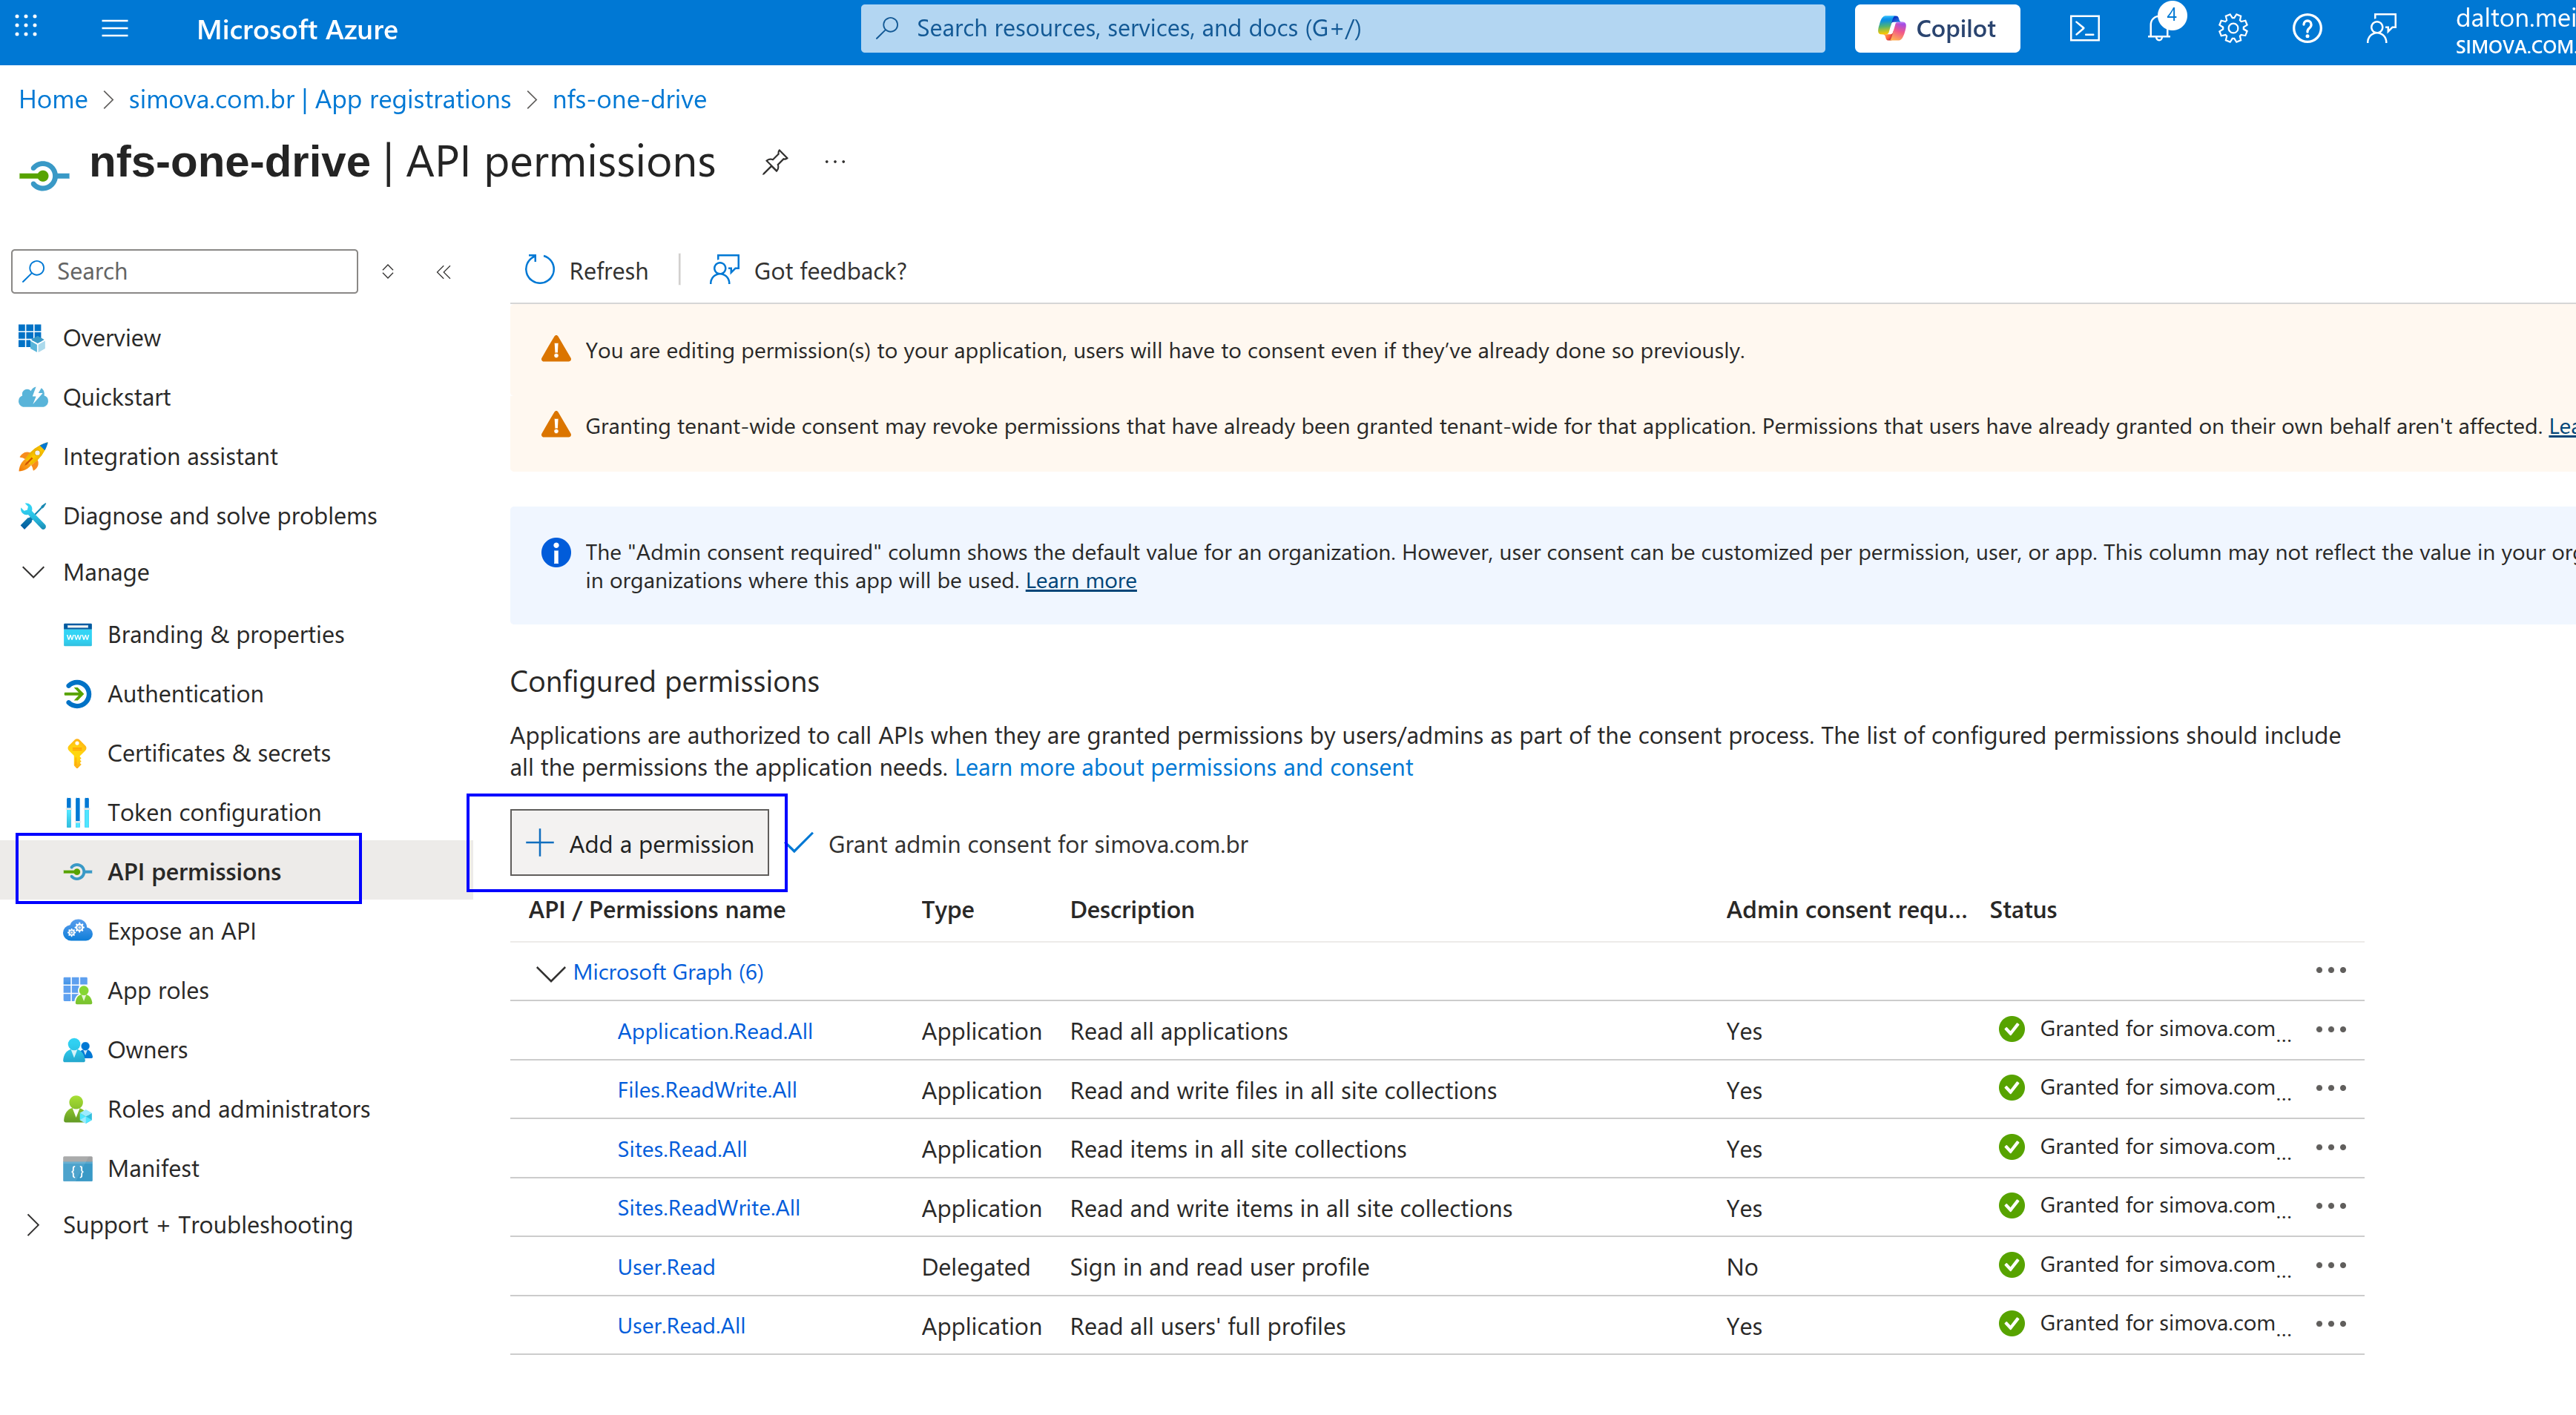Click the help question mark icon
Image resolution: width=2576 pixels, height=1415 pixels.
tap(2307, 29)
